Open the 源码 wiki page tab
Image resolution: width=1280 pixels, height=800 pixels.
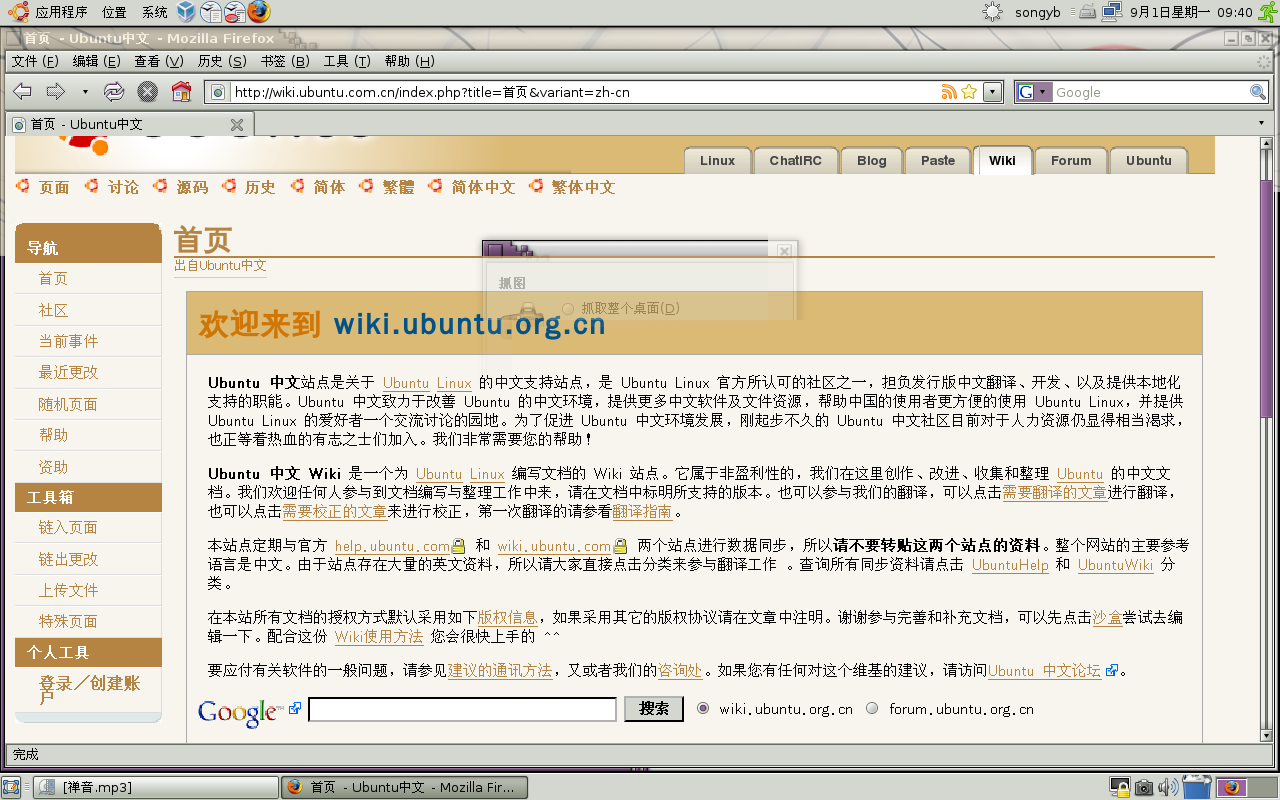(192, 187)
